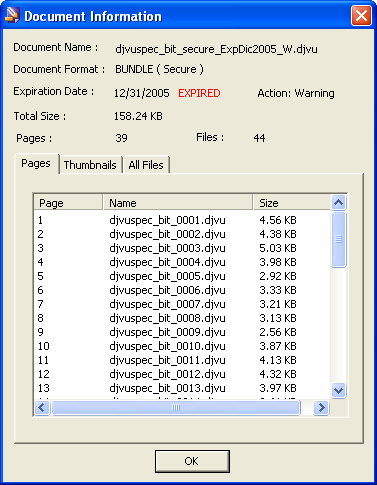377x485 pixels.
Task: Select row djvuspec_bit_0001.djvu
Action: pyautogui.click(x=182, y=220)
